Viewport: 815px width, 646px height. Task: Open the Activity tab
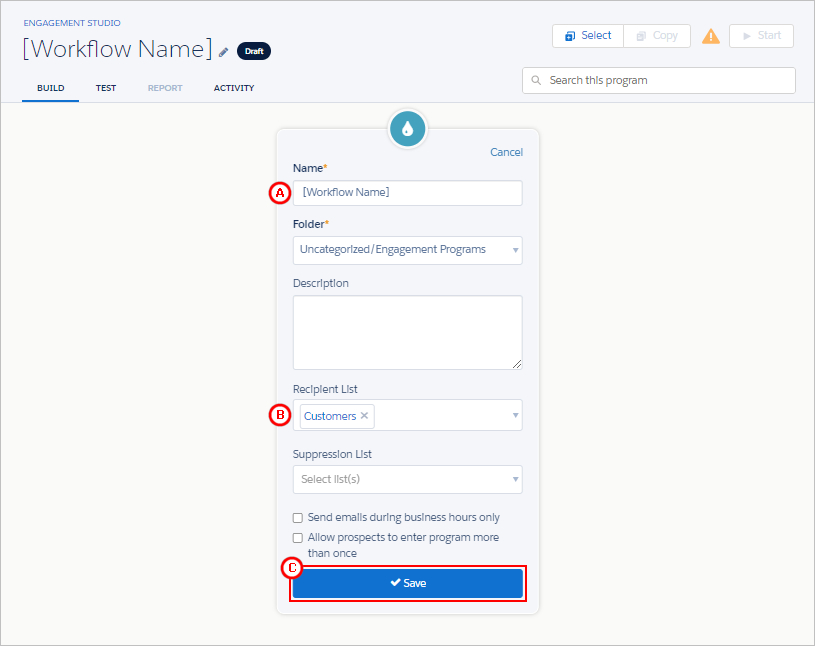(234, 88)
